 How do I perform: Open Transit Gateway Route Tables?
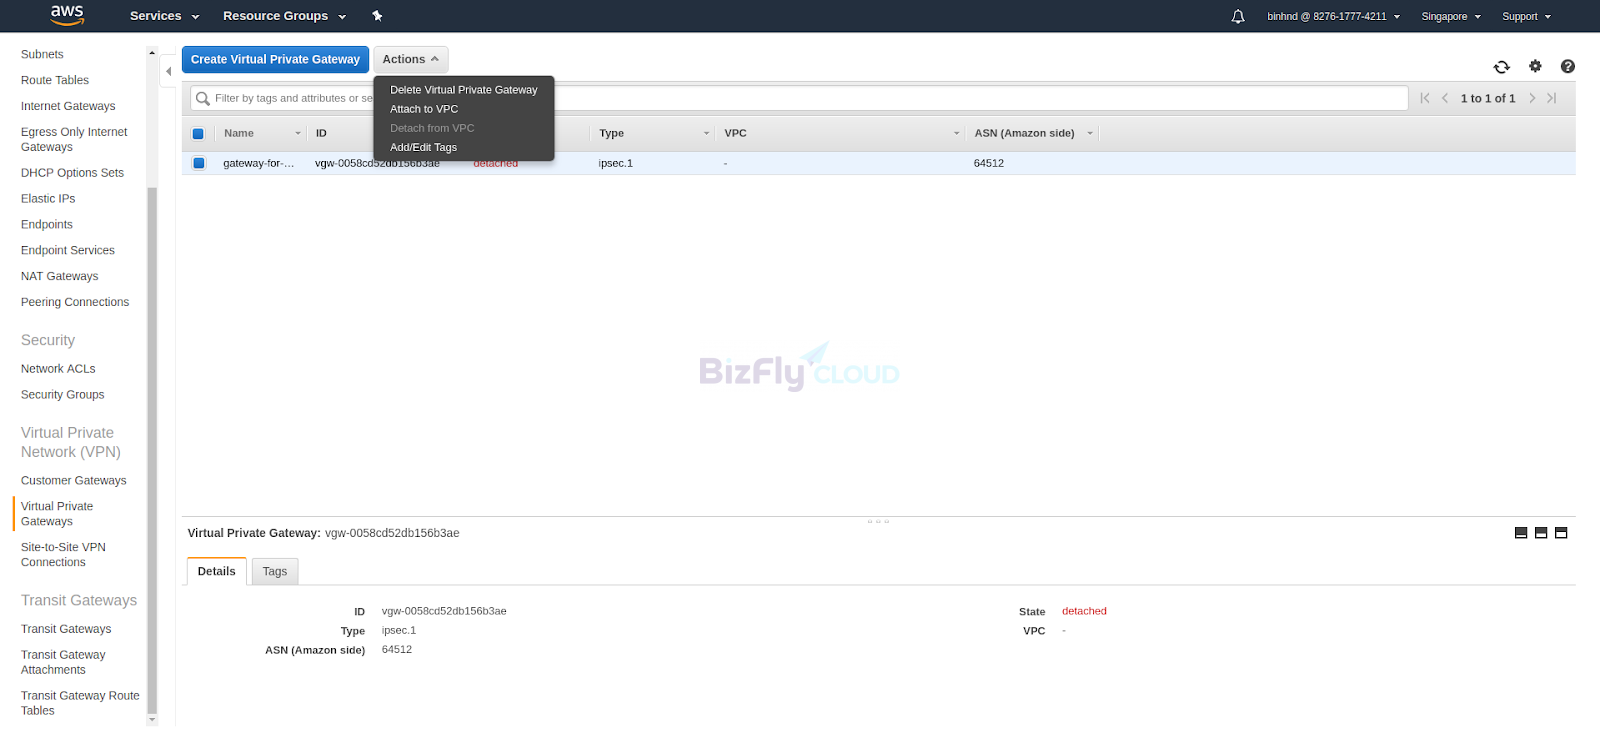[x=80, y=703]
